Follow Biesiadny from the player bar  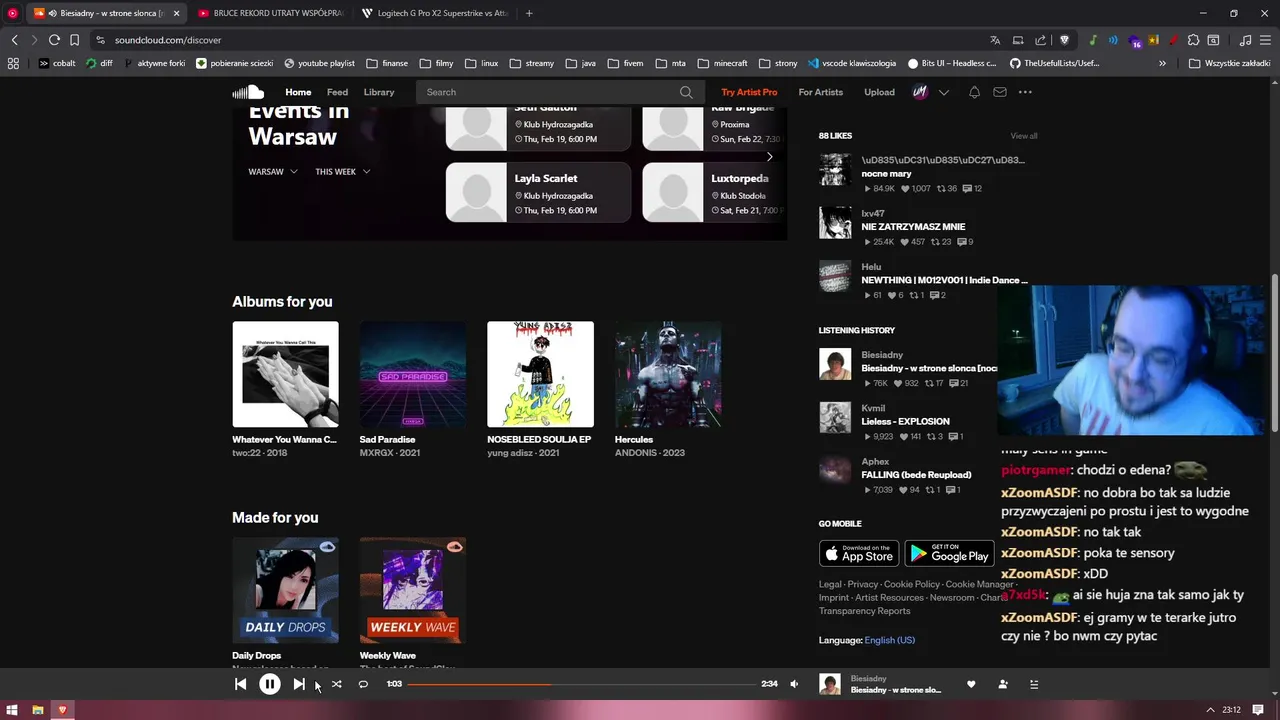click(x=1003, y=684)
